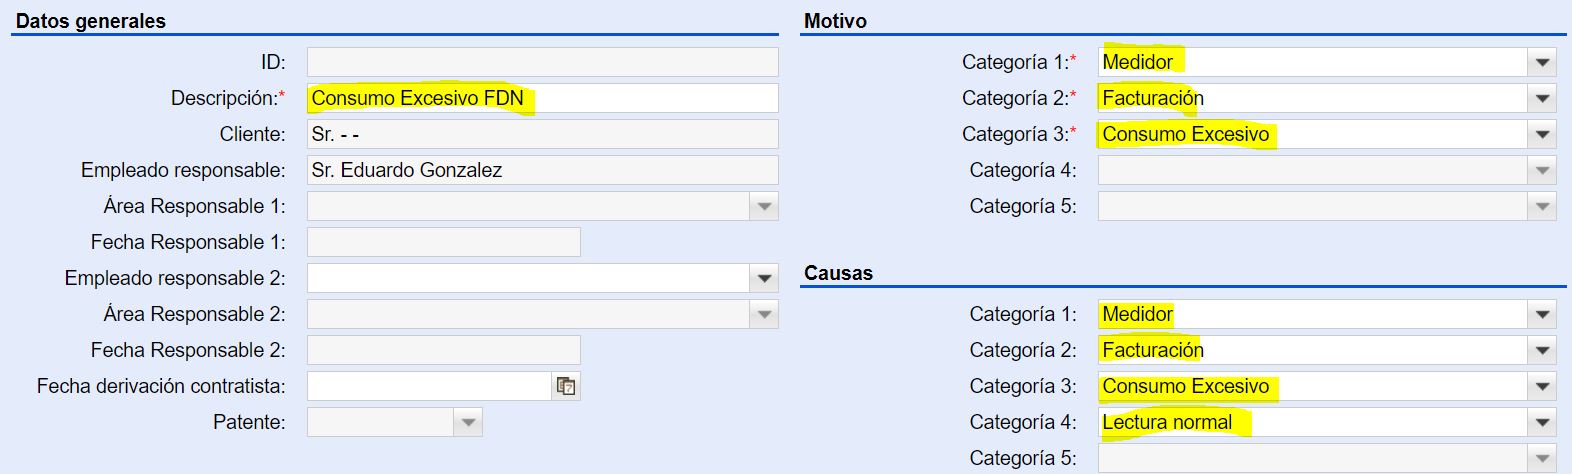Viewport: 1572px width, 474px height.
Task: Open Causas Categoría 3 Consumo Excesivo dropdown
Action: pyautogui.click(x=1542, y=386)
